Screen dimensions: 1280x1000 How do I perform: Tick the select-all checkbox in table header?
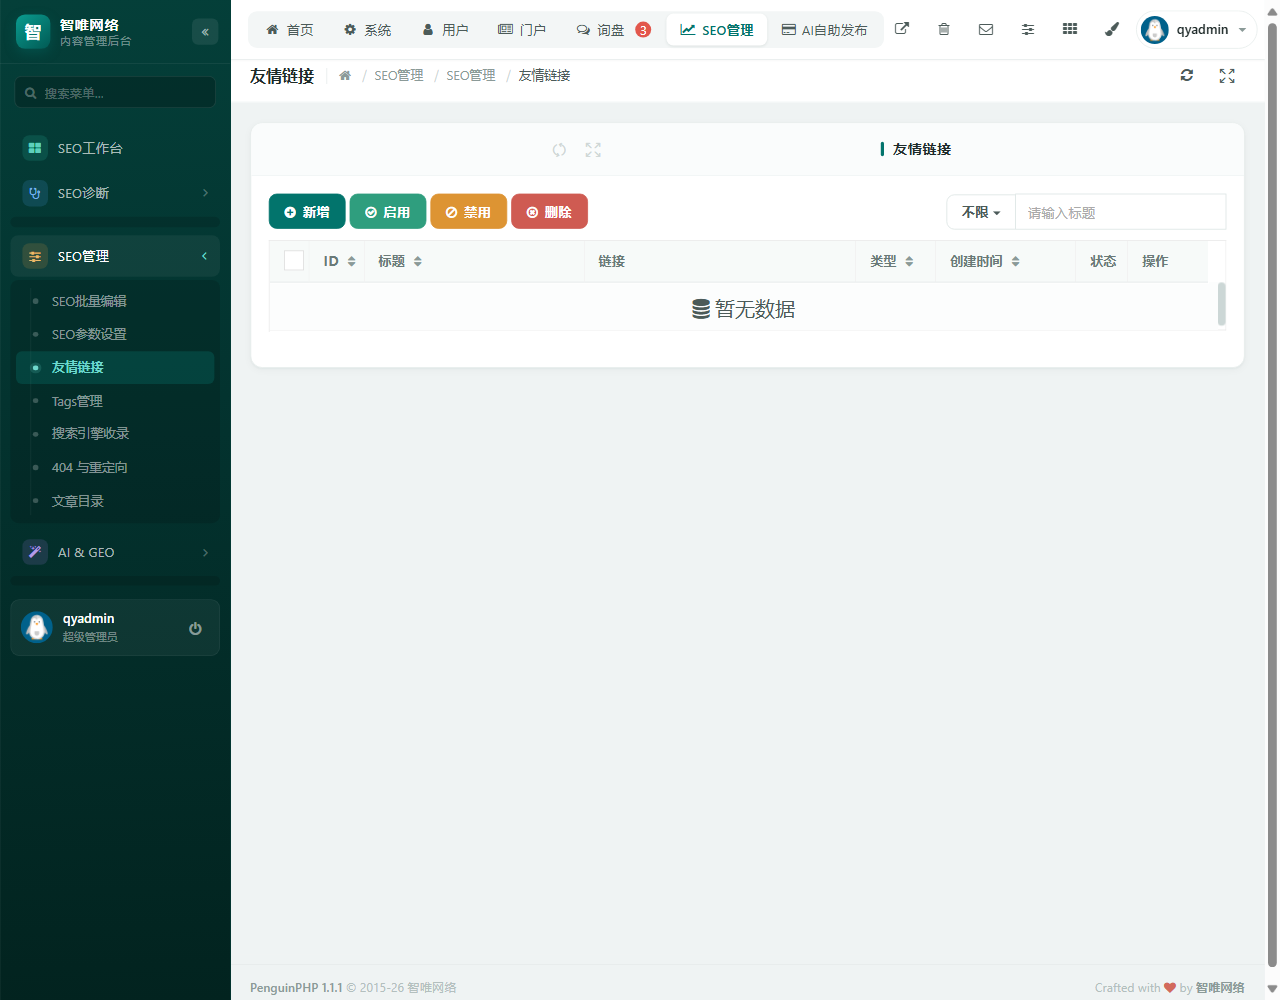pos(294,261)
